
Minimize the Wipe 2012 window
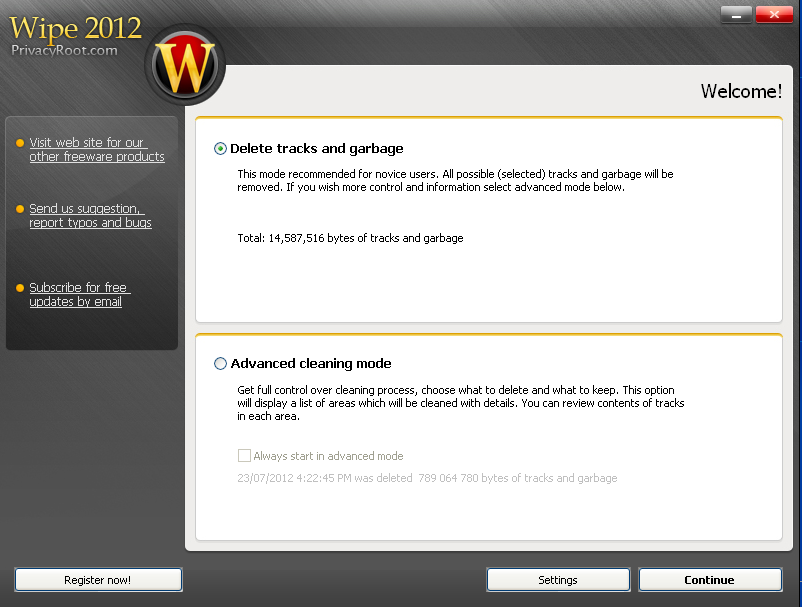(x=736, y=15)
